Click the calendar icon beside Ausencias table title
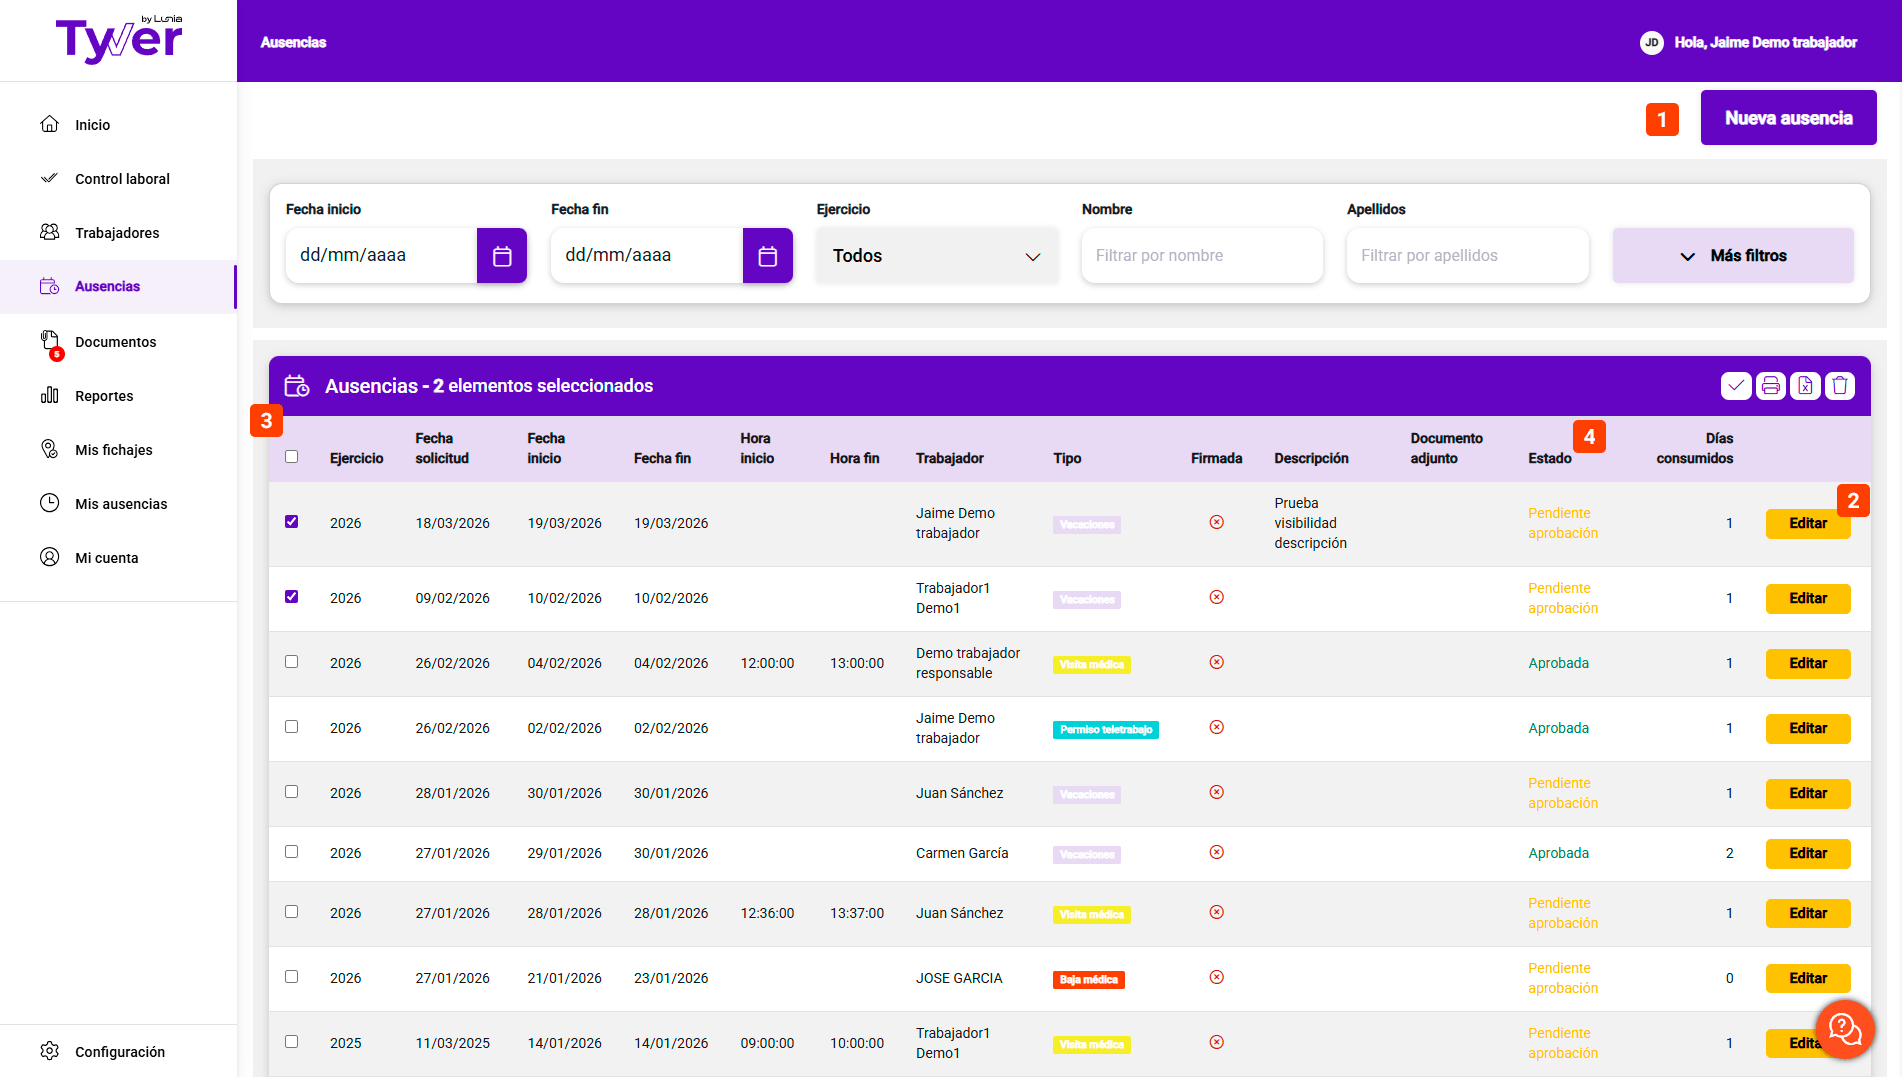Image resolution: width=1902 pixels, height=1077 pixels. (x=297, y=386)
